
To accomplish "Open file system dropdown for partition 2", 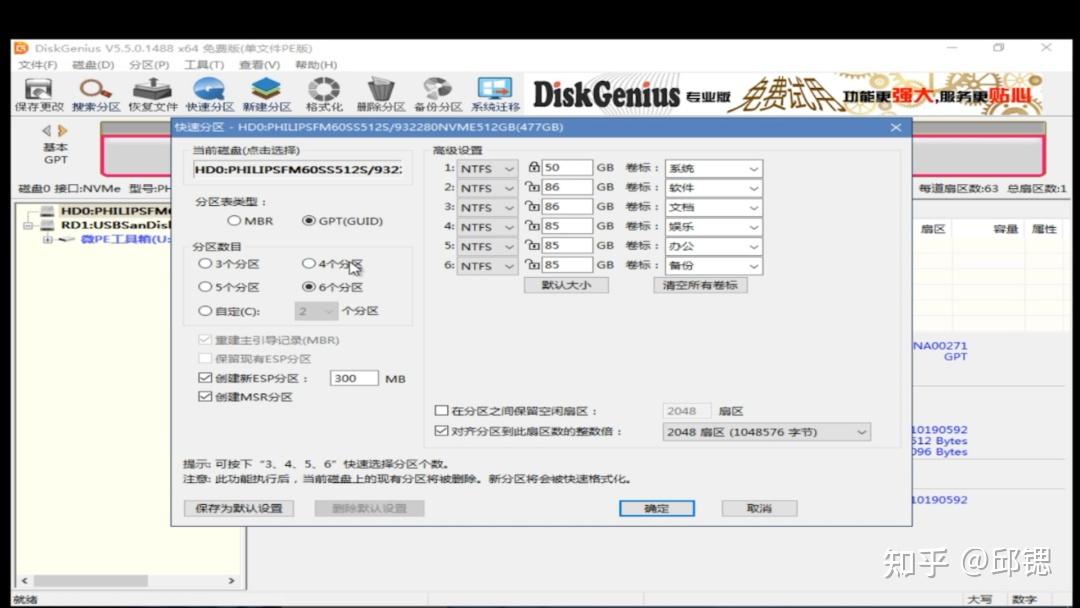I will tap(487, 188).
